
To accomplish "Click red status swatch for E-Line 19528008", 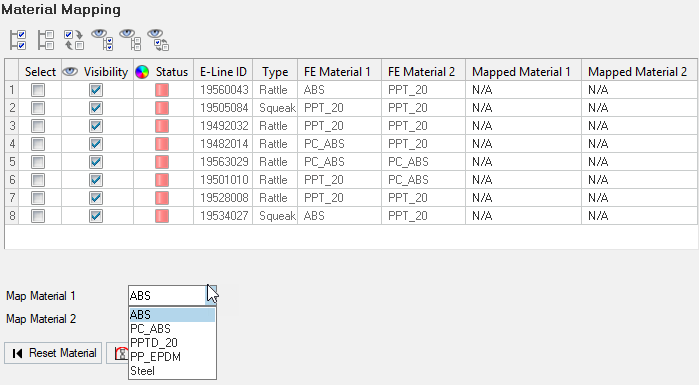I will tap(162, 198).
